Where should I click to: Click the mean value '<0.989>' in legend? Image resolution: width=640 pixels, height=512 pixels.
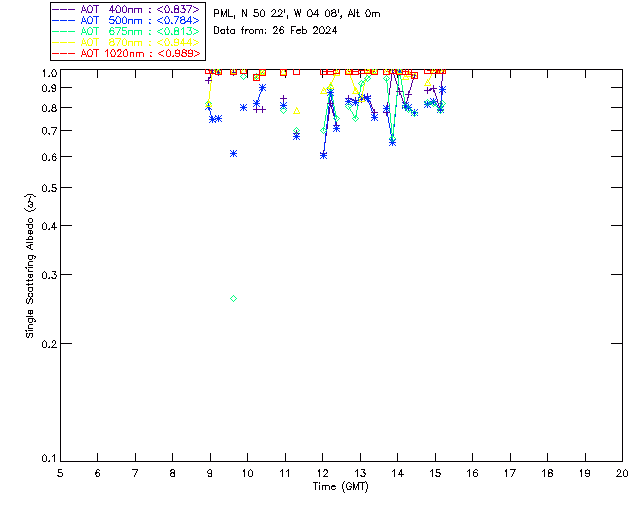coord(178,53)
